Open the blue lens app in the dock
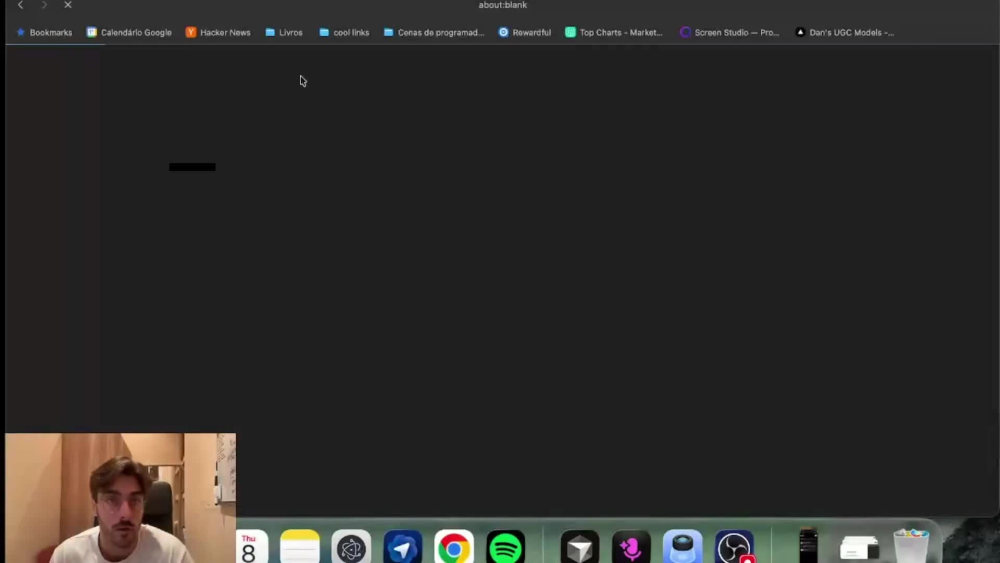The image size is (1000, 563). click(682, 548)
